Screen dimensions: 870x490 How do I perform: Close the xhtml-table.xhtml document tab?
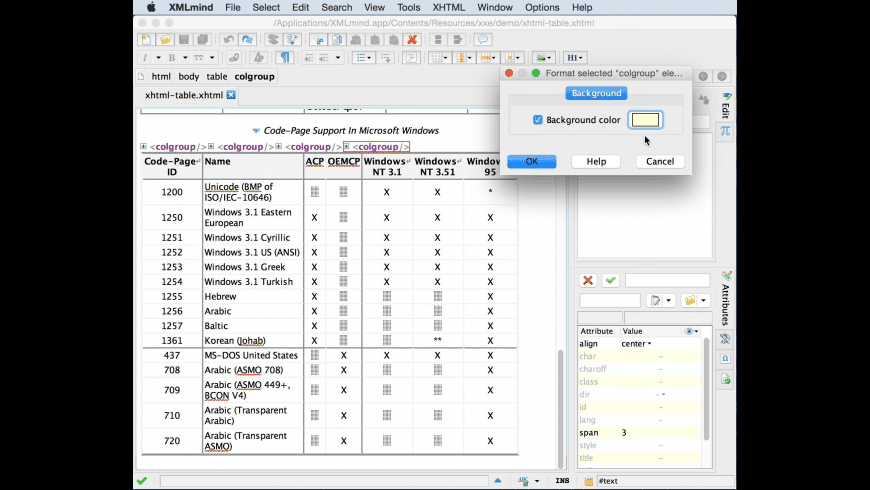[231, 95]
